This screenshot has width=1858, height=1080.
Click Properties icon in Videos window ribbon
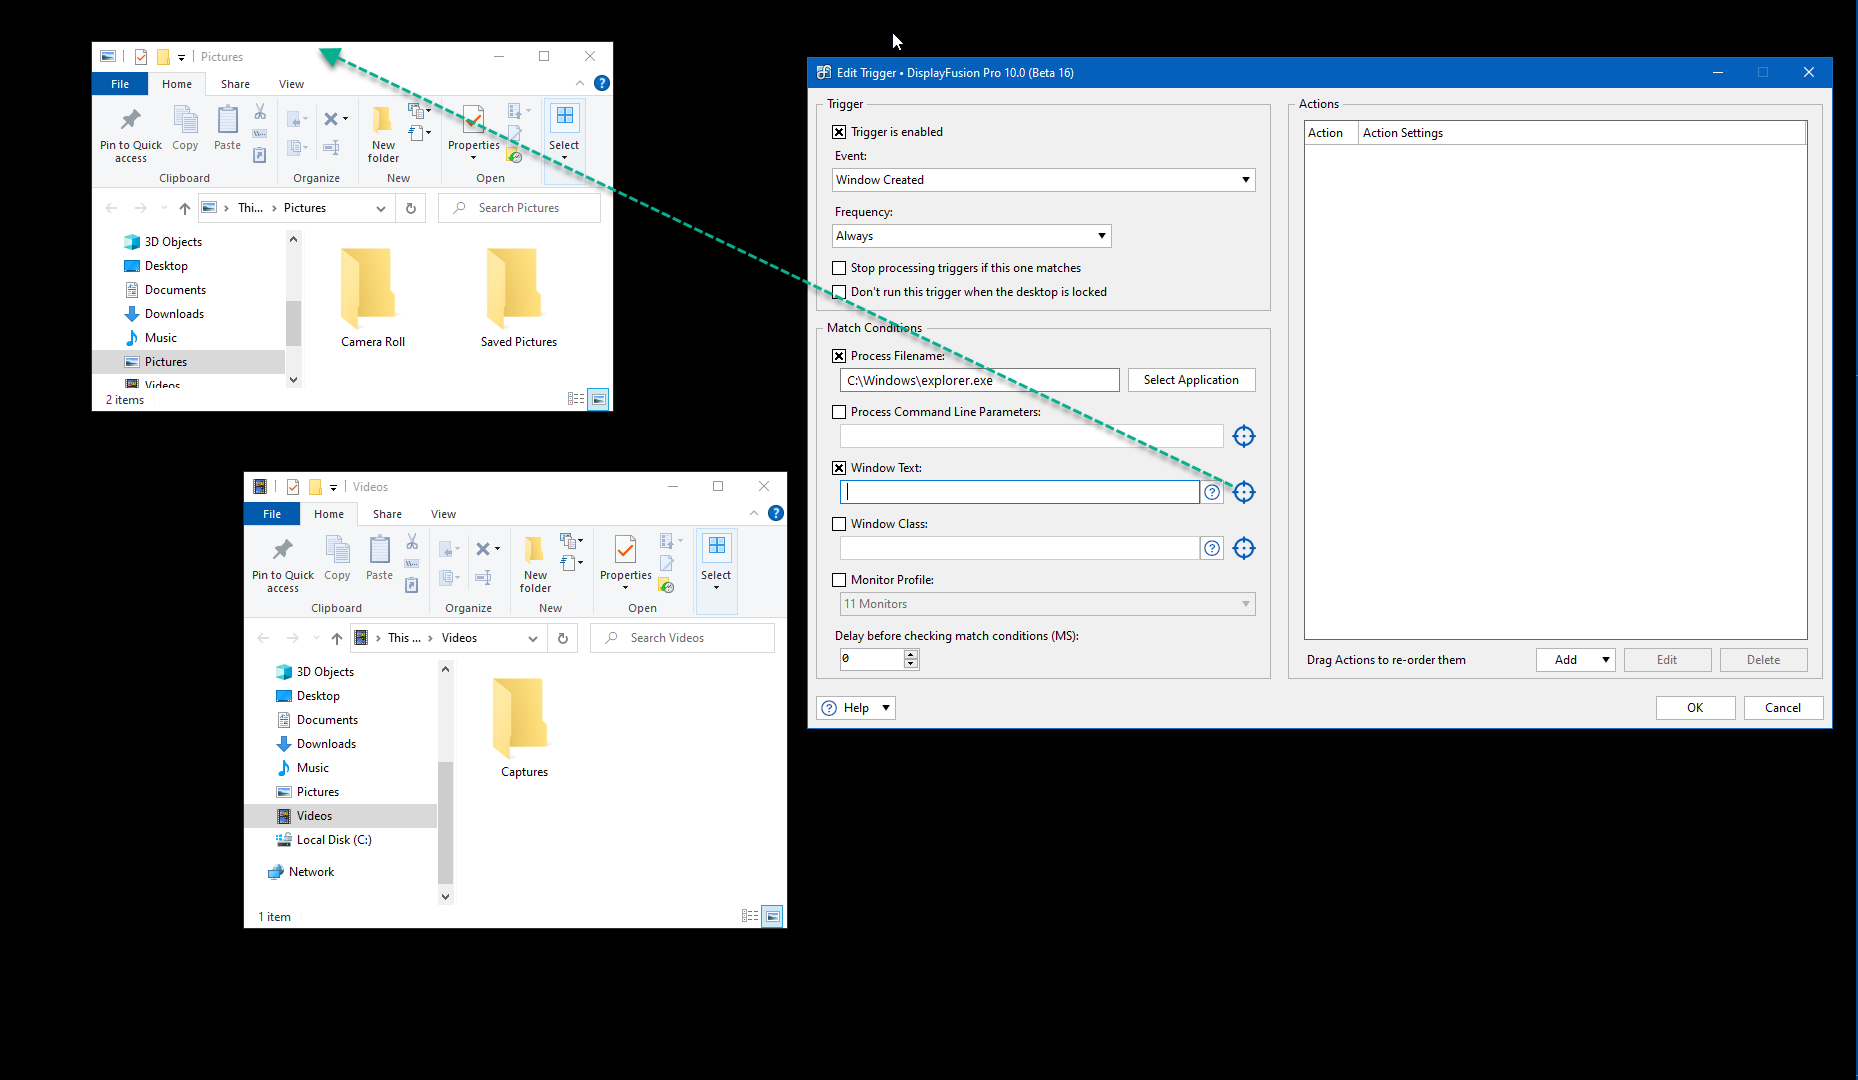pyautogui.click(x=625, y=560)
